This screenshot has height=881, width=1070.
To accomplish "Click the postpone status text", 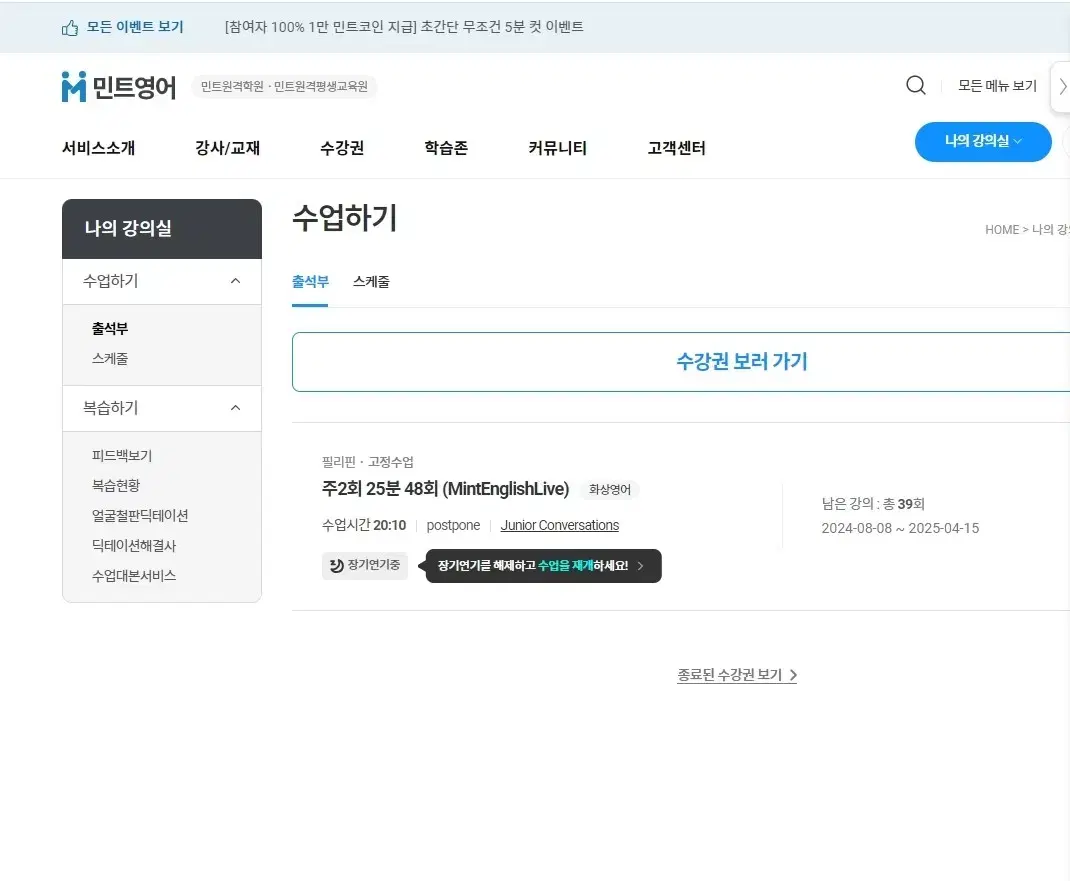I will tap(453, 525).
